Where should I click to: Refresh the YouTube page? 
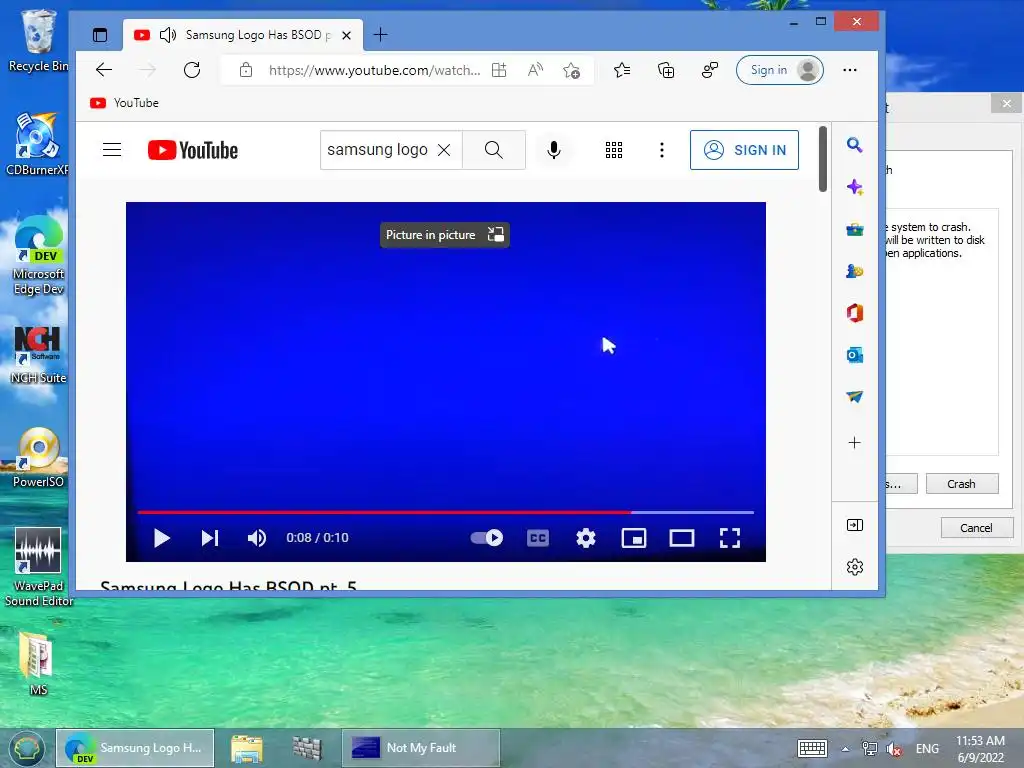192,70
